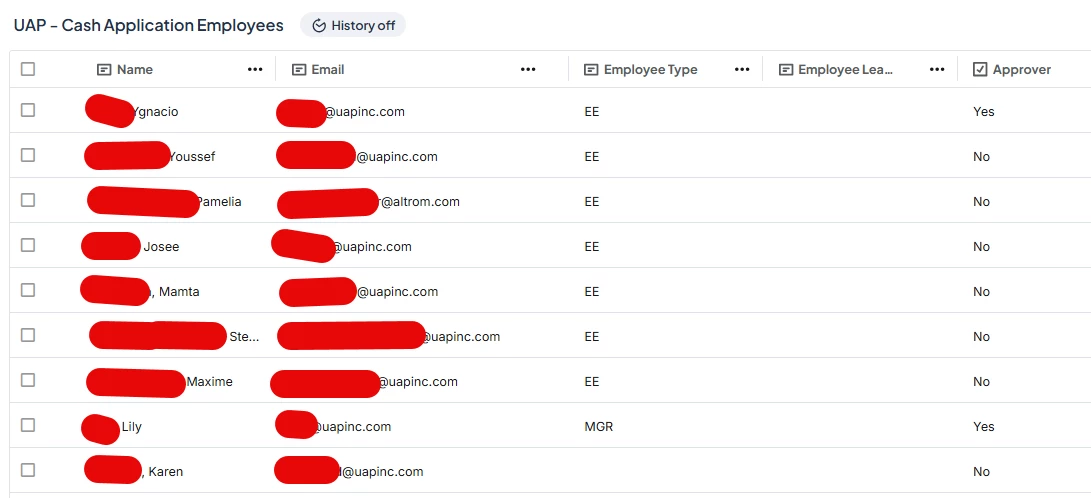This screenshot has width=1091, height=498.
Task: Click the MGR employee type cell
Action: (599, 426)
